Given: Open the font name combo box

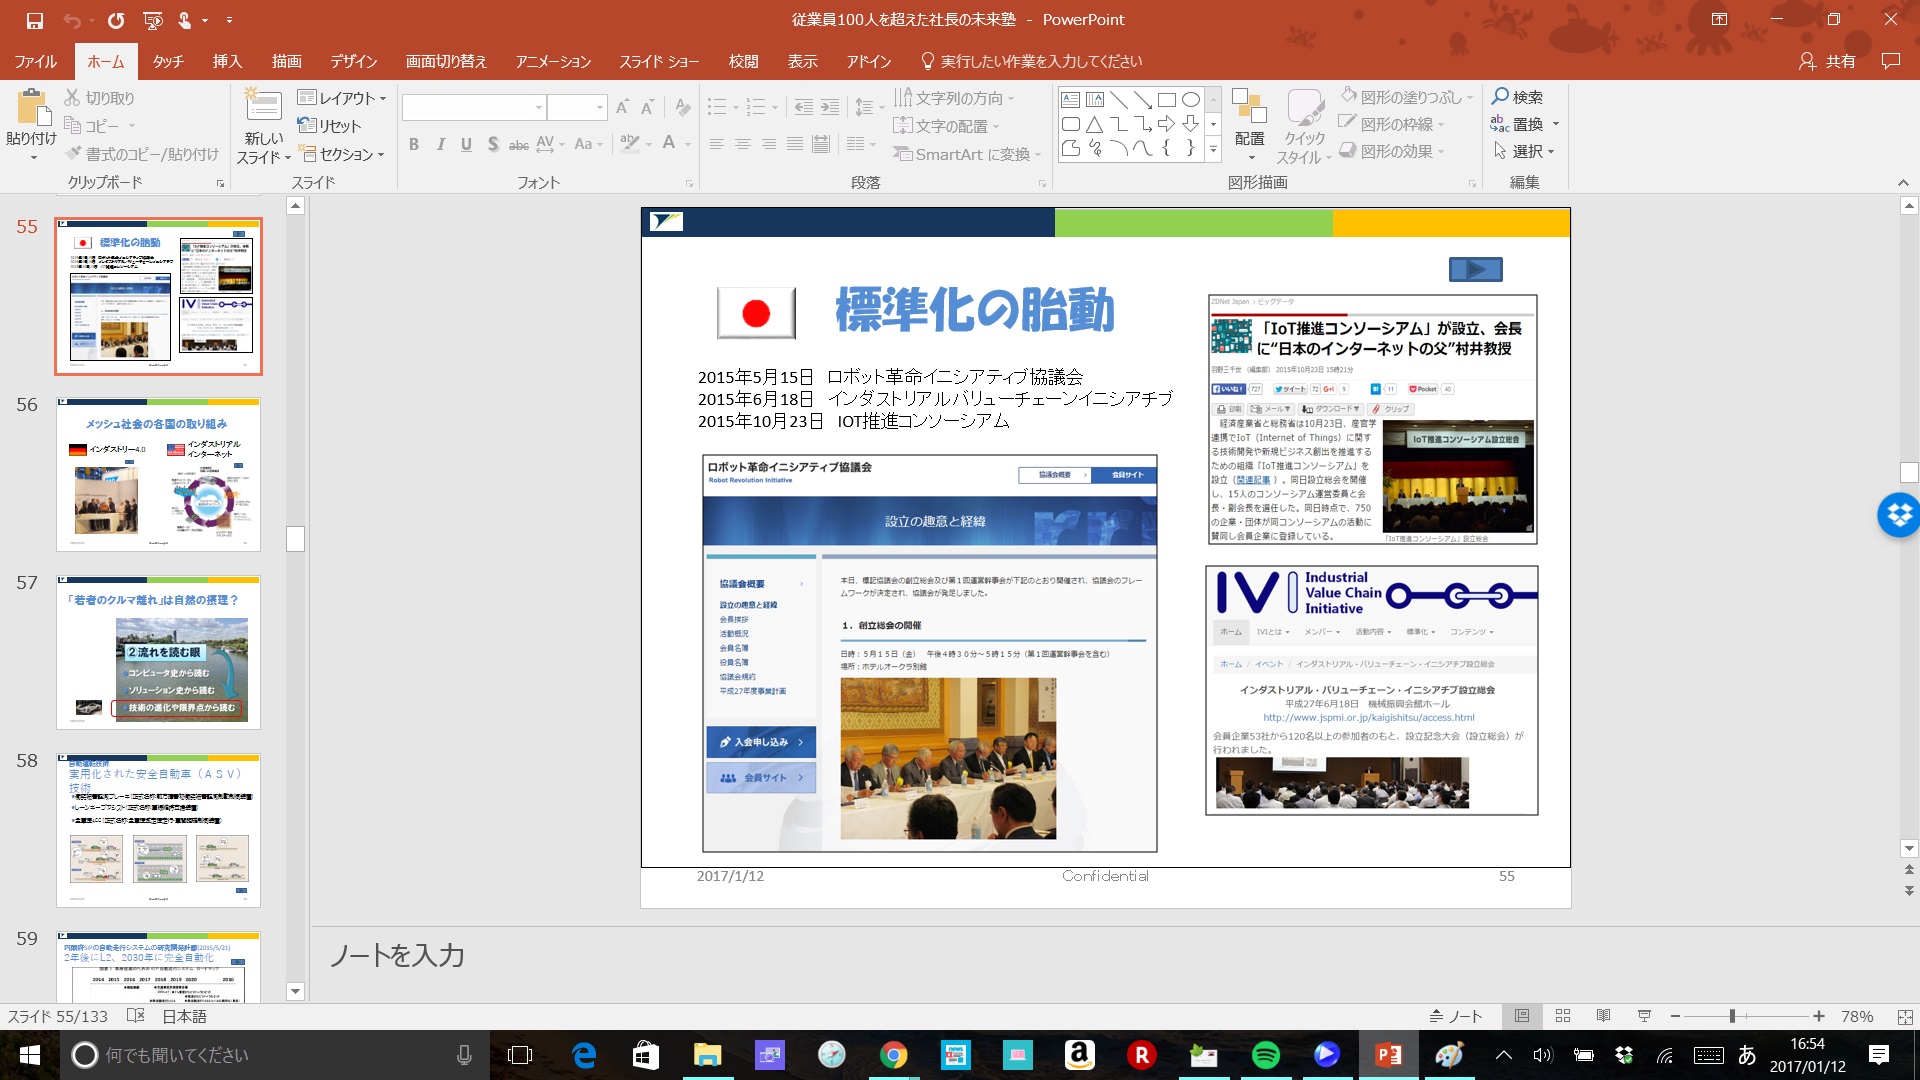Looking at the screenshot, I should click(x=474, y=107).
